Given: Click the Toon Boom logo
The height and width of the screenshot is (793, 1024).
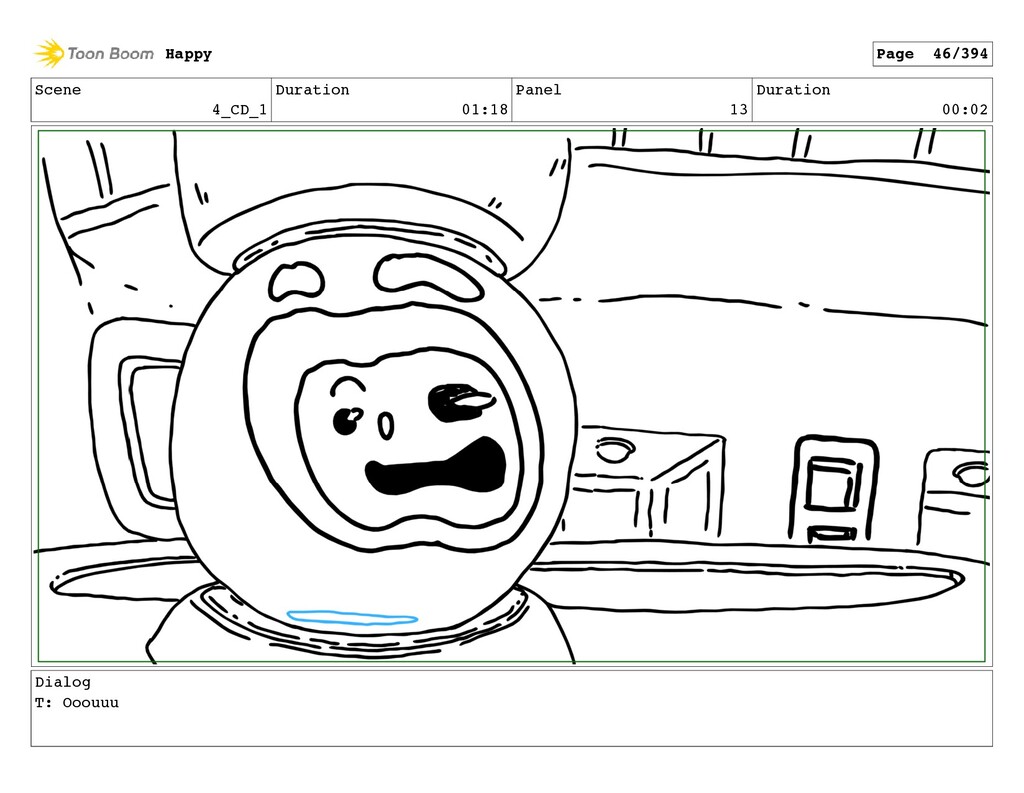Looking at the screenshot, I should click(x=94, y=54).
